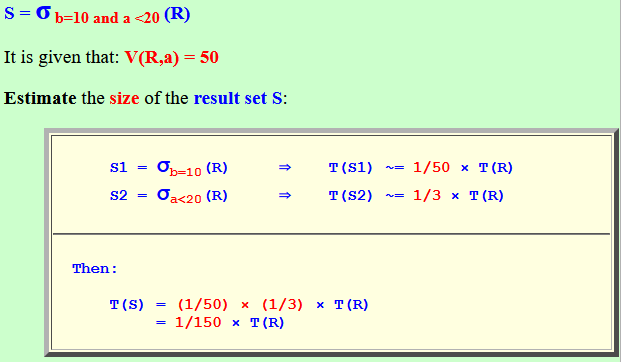Viewport: 621px width, 362px height.
Task: Click the implication arrow on the S2 row
Action: [x=284, y=195]
